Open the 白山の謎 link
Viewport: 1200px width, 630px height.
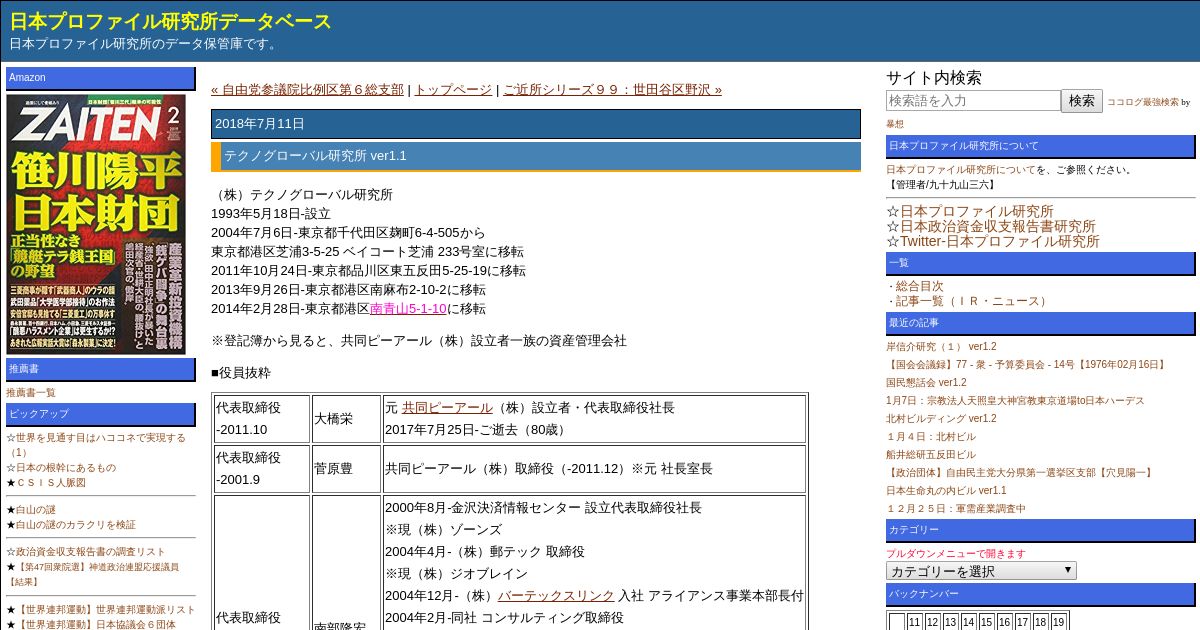click(x=36, y=509)
